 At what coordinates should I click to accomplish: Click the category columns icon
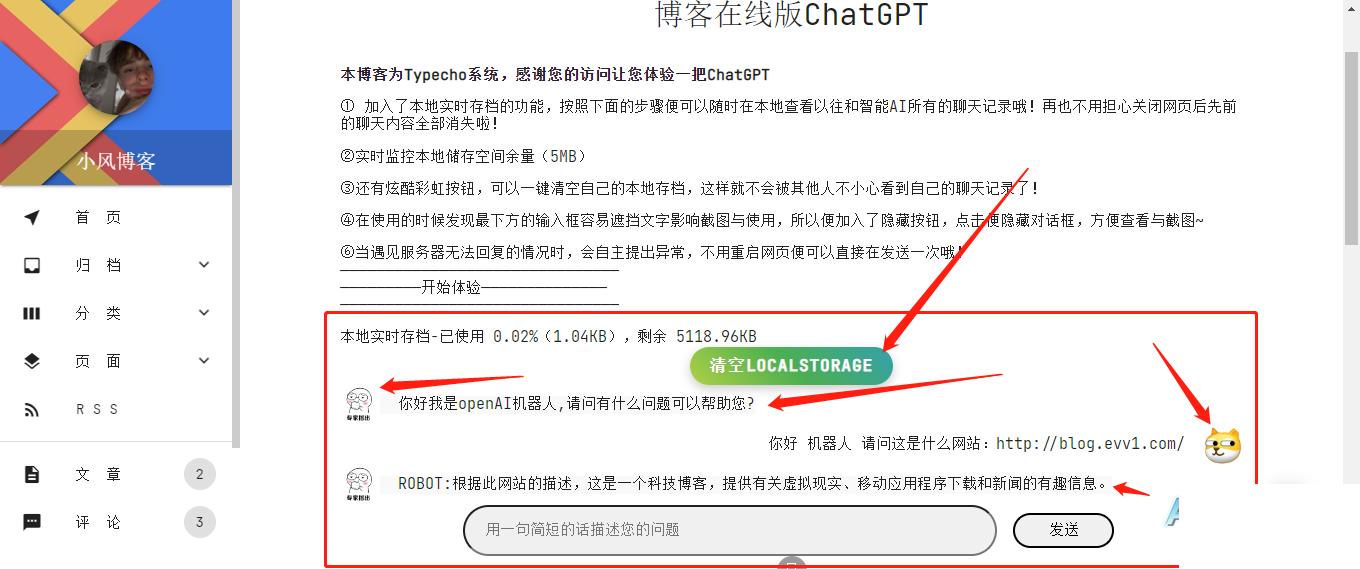(32, 313)
